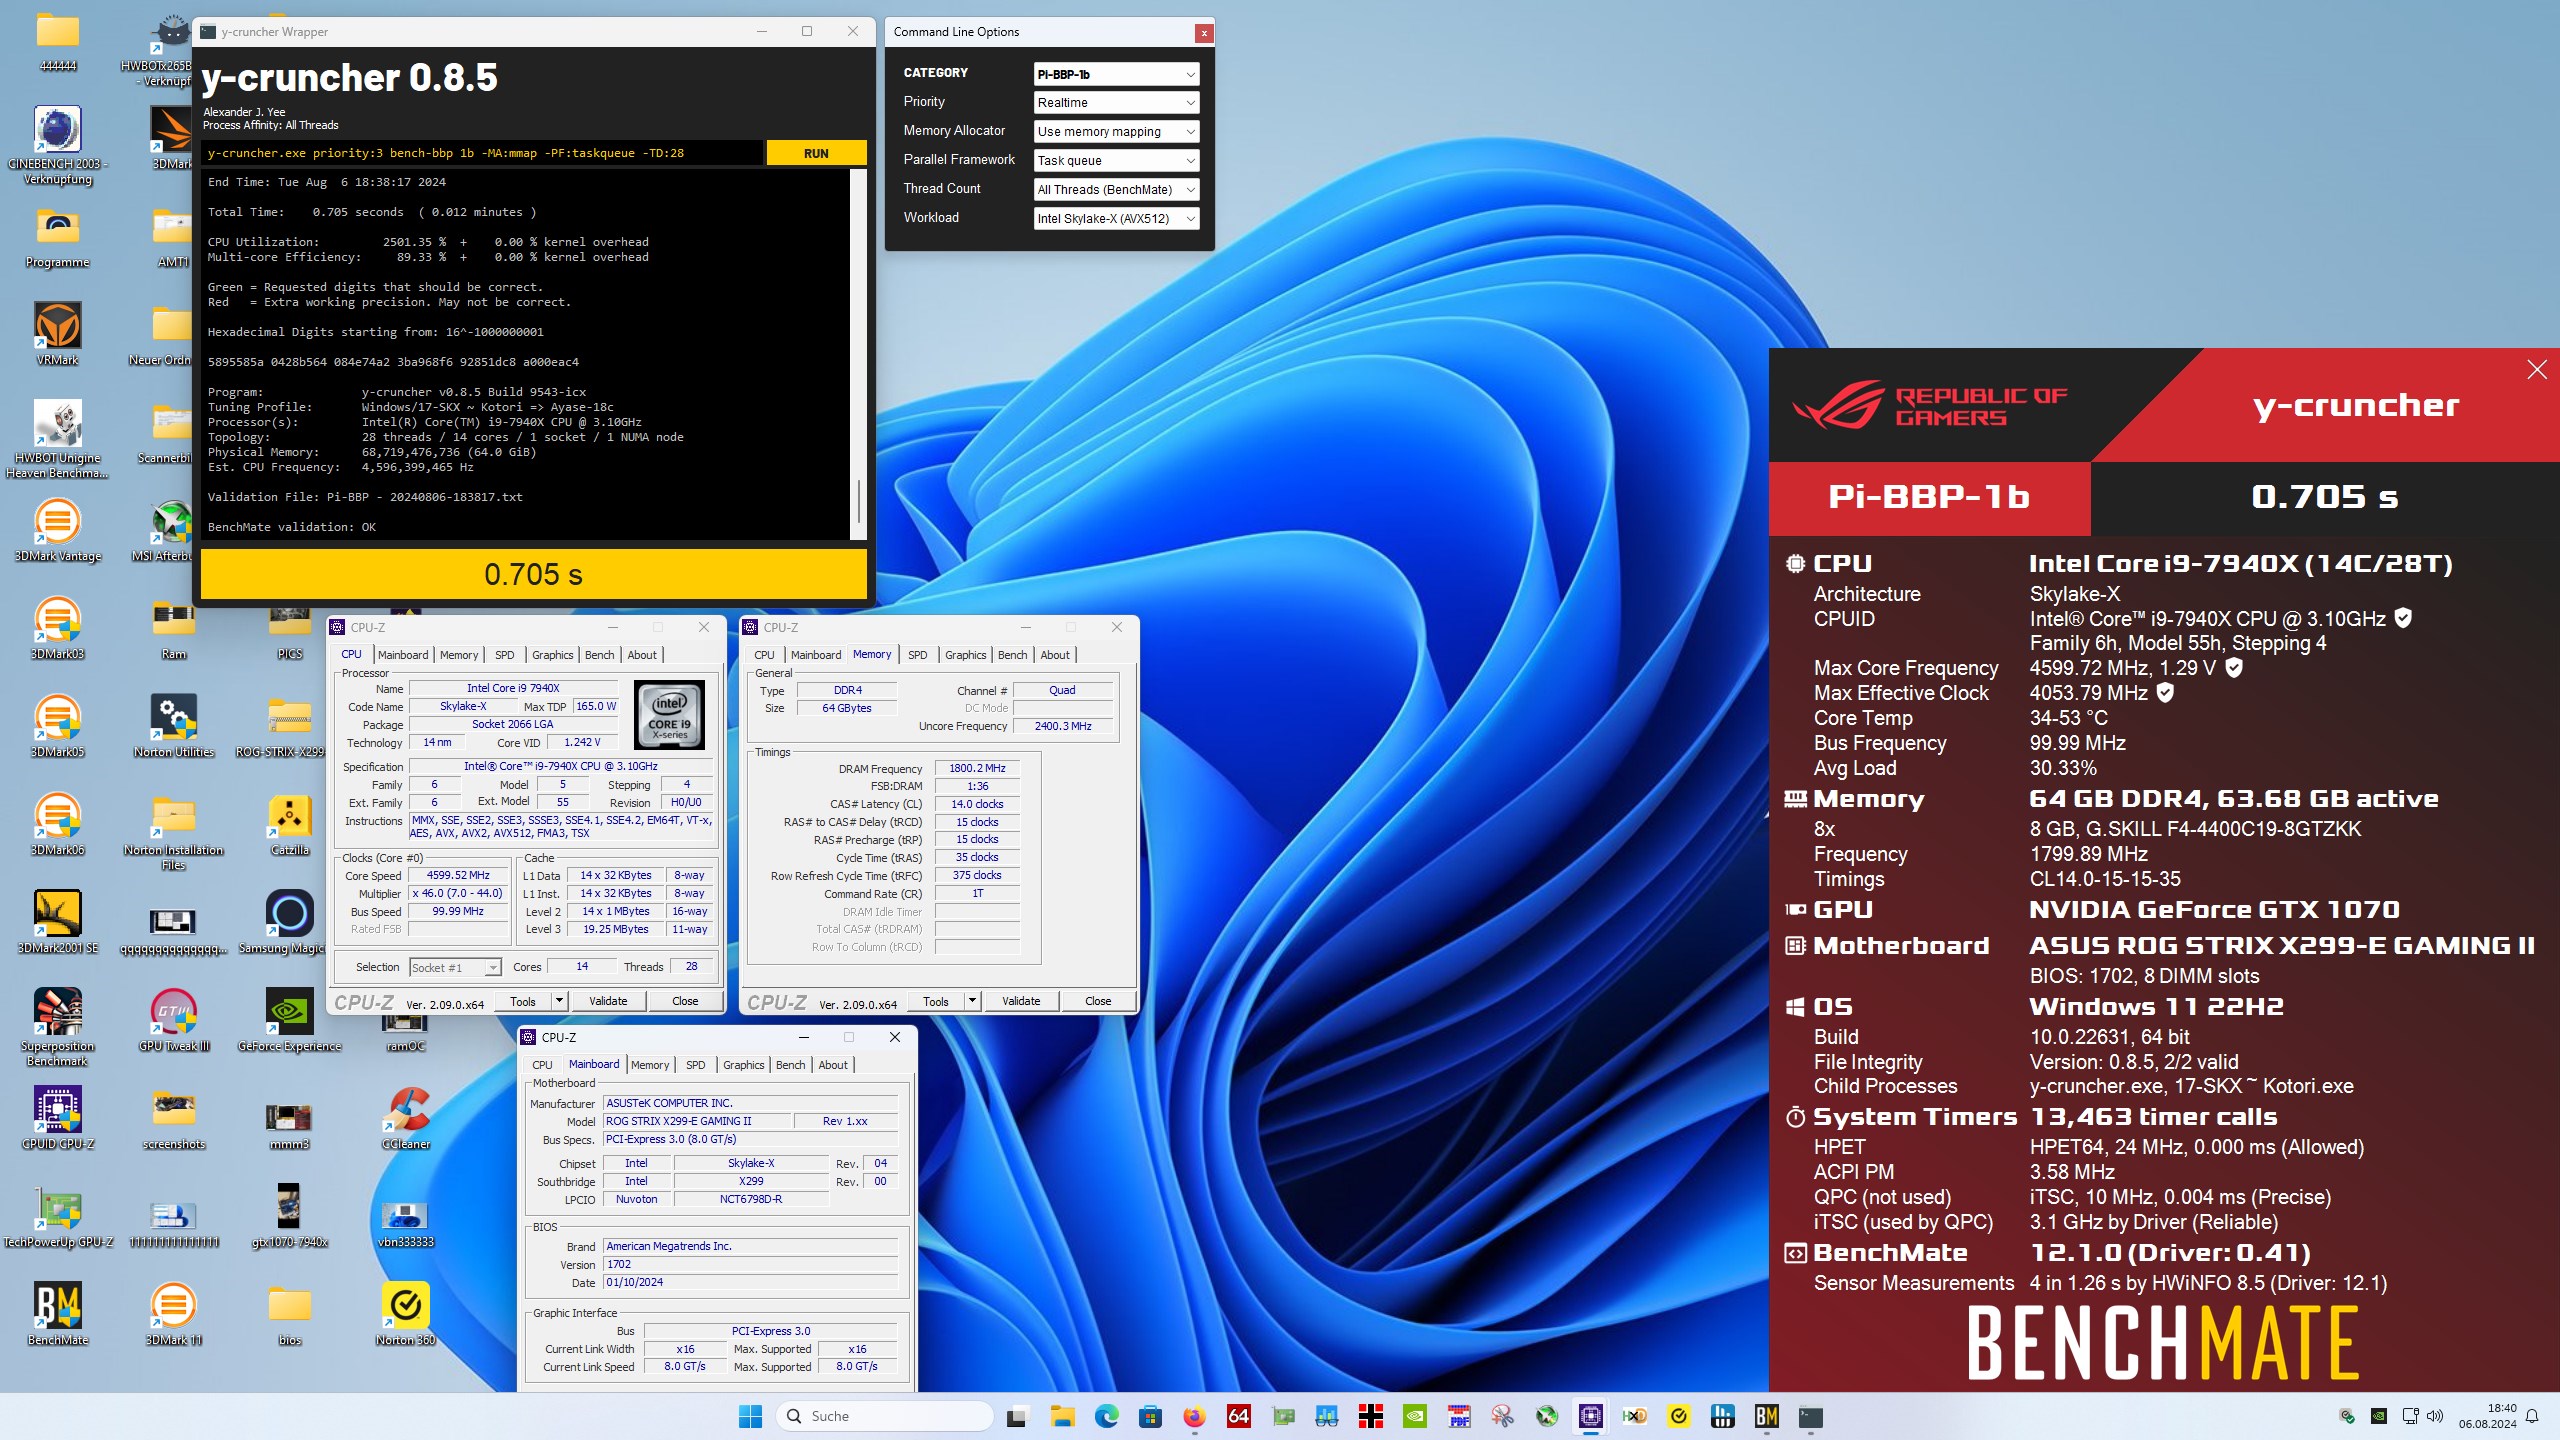This screenshot has height=1440, width=2560.
Task: Click the taskbar Suche search box
Action: point(885,1416)
